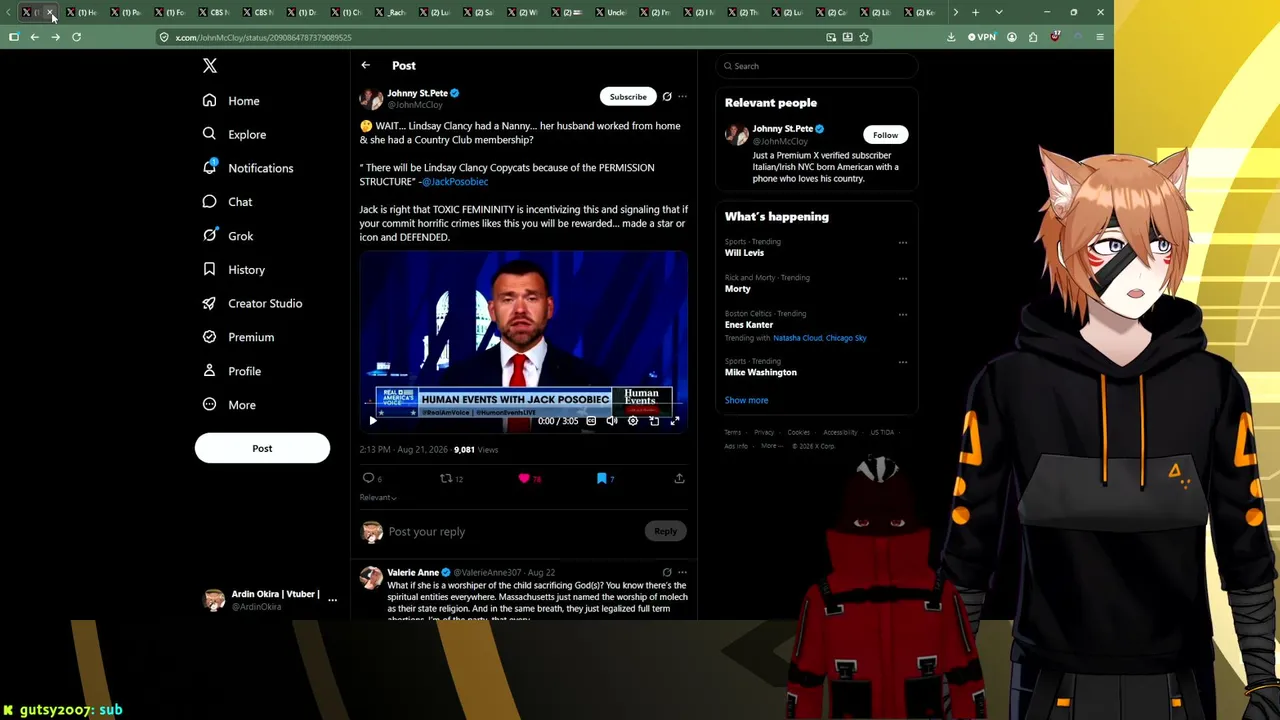Enter fullscreen on the video player
The height and width of the screenshot is (720, 1280).
pos(675,421)
